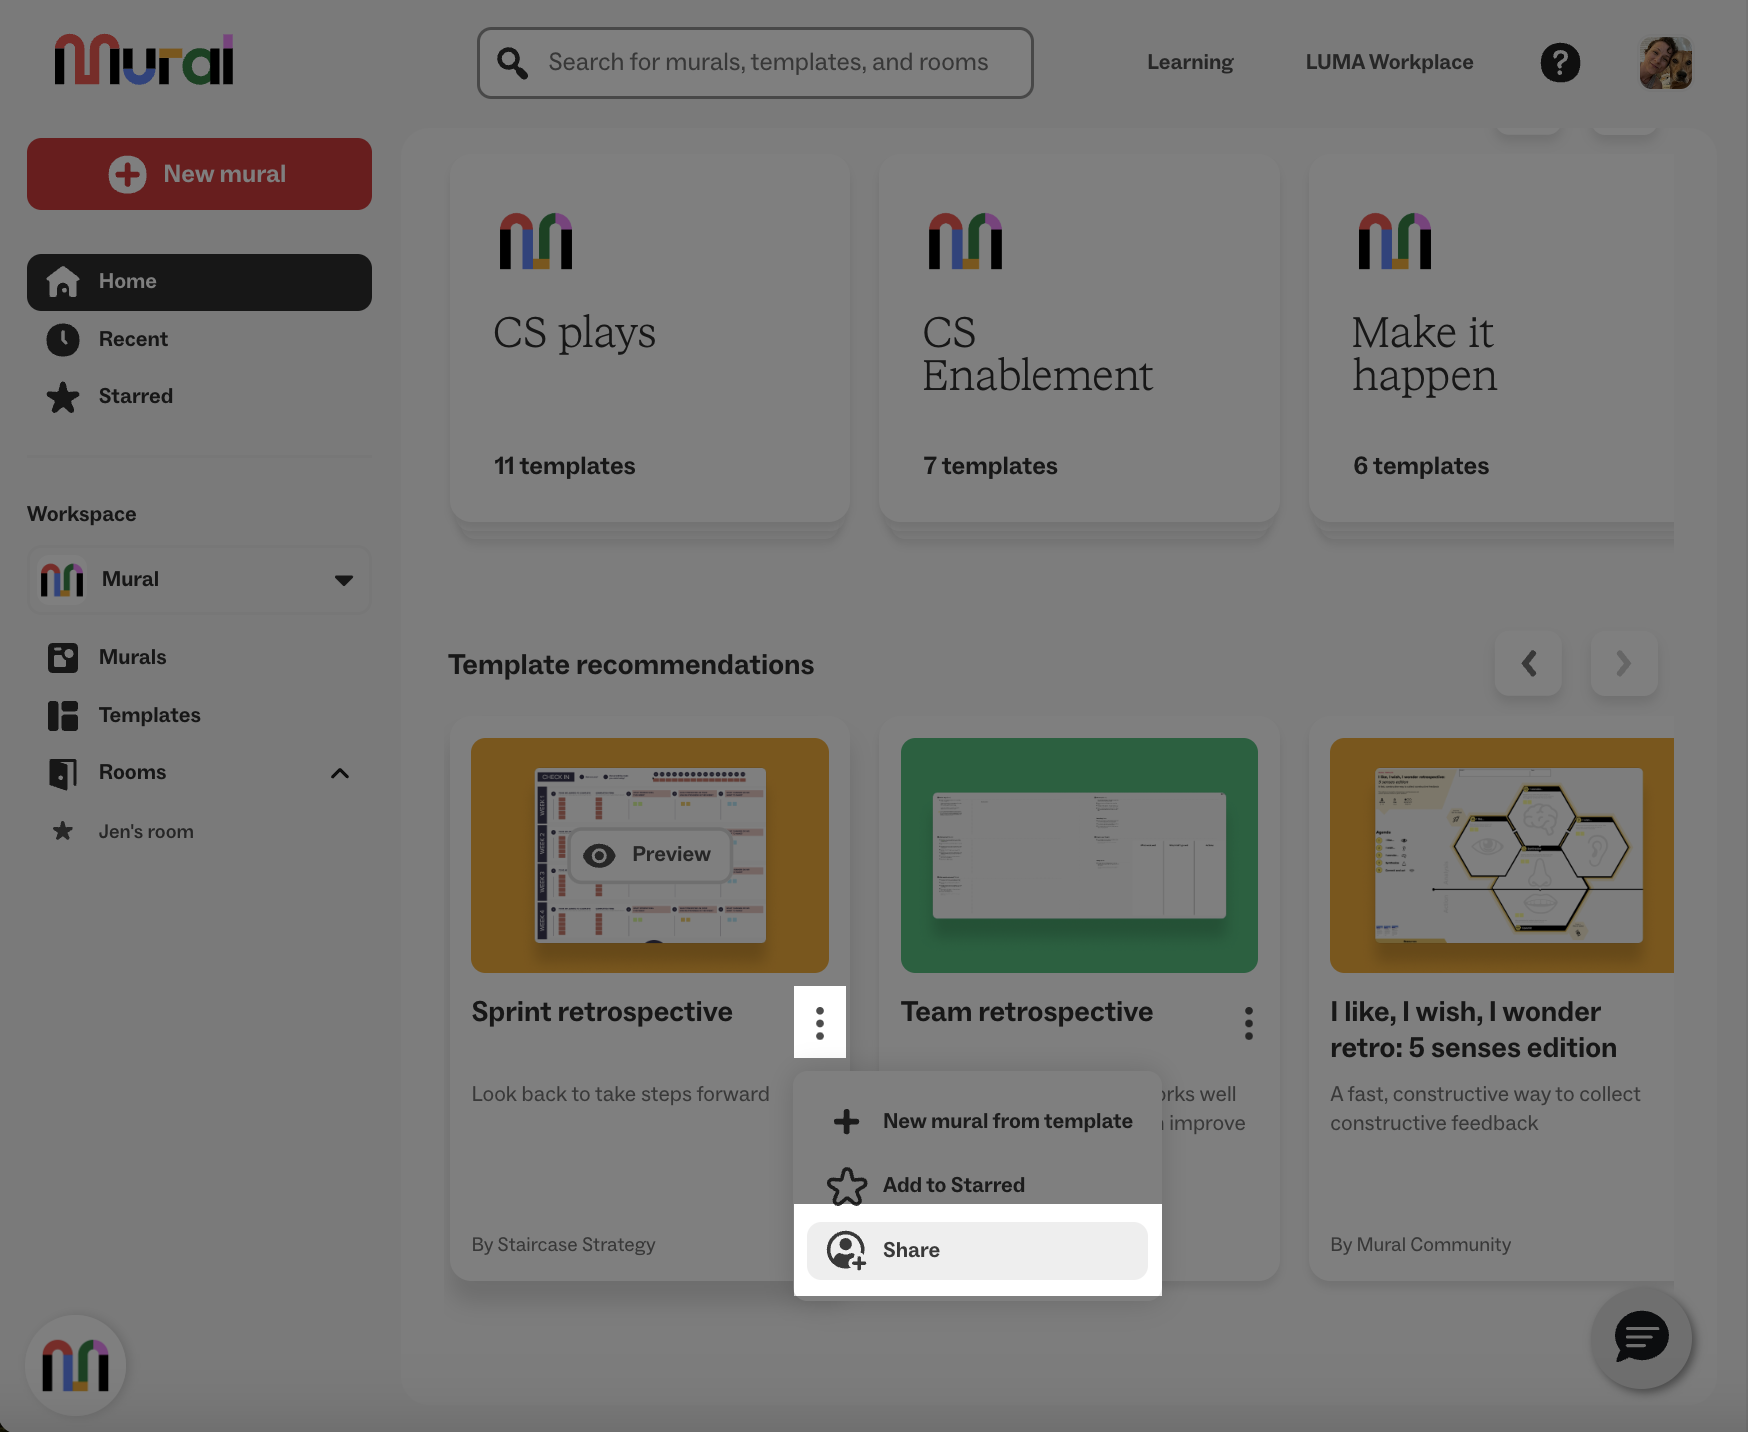
Task: Open the LUMA Workplace link
Action: pyautogui.click(x=1389, y=62)
